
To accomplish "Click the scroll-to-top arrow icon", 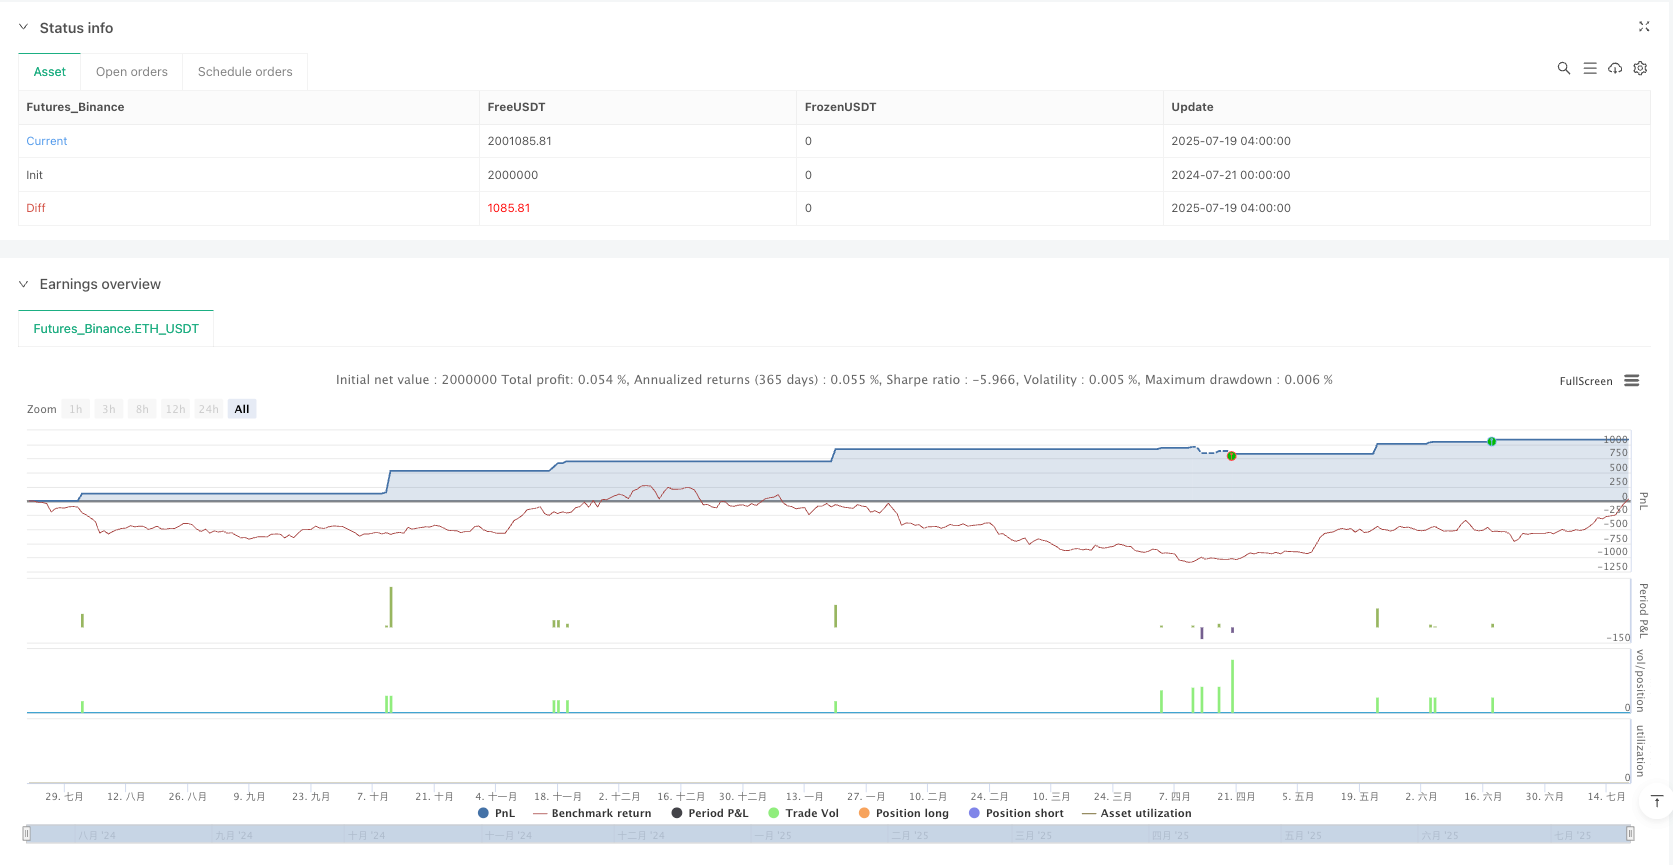I will [x=1657, y=801].
